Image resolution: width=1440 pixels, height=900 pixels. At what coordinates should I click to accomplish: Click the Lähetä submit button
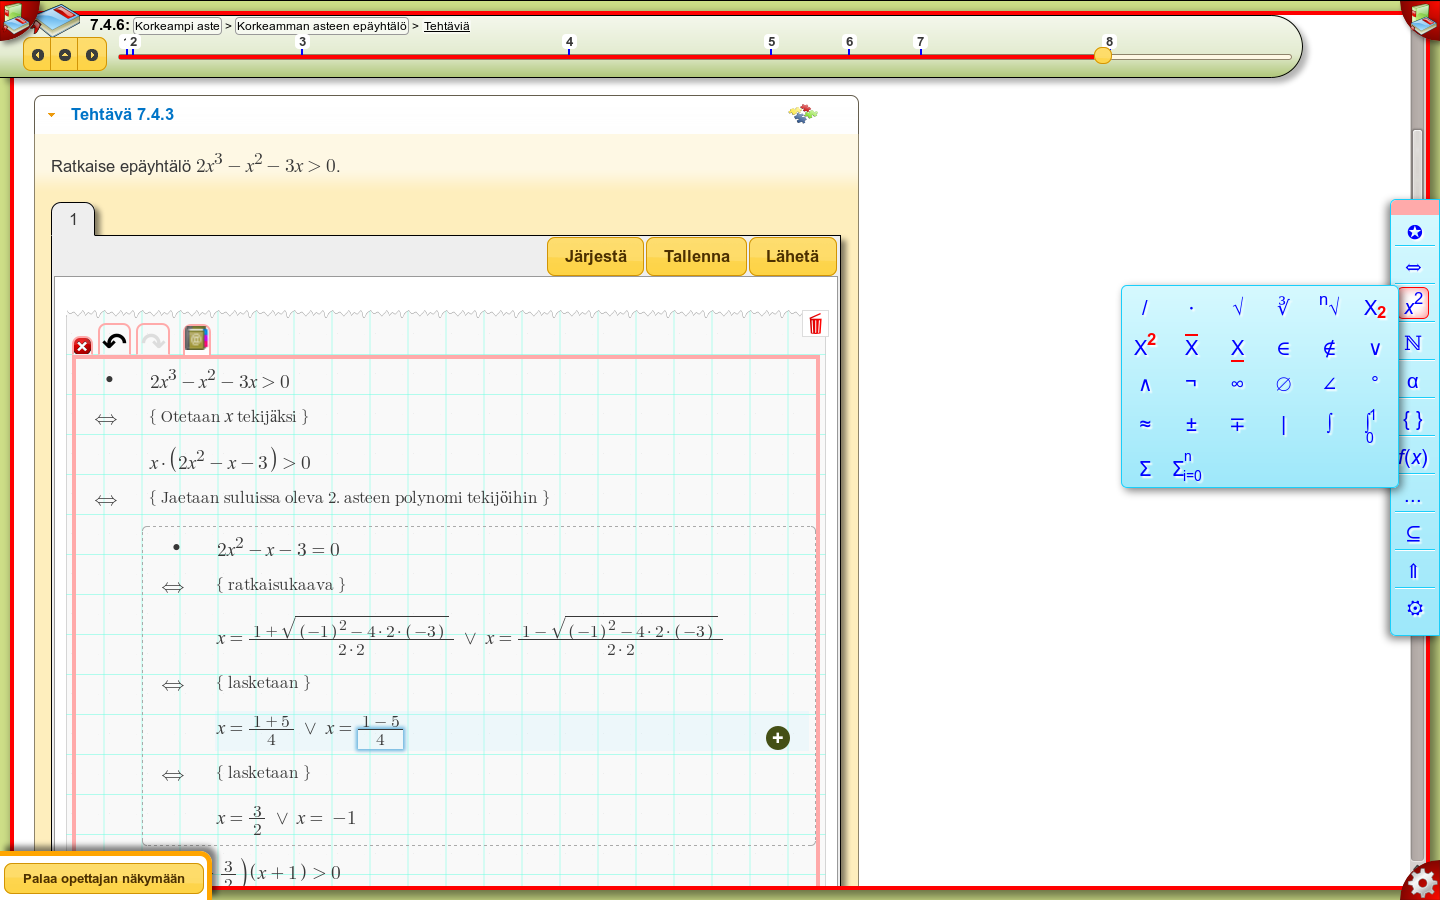[x=792, y=256]
